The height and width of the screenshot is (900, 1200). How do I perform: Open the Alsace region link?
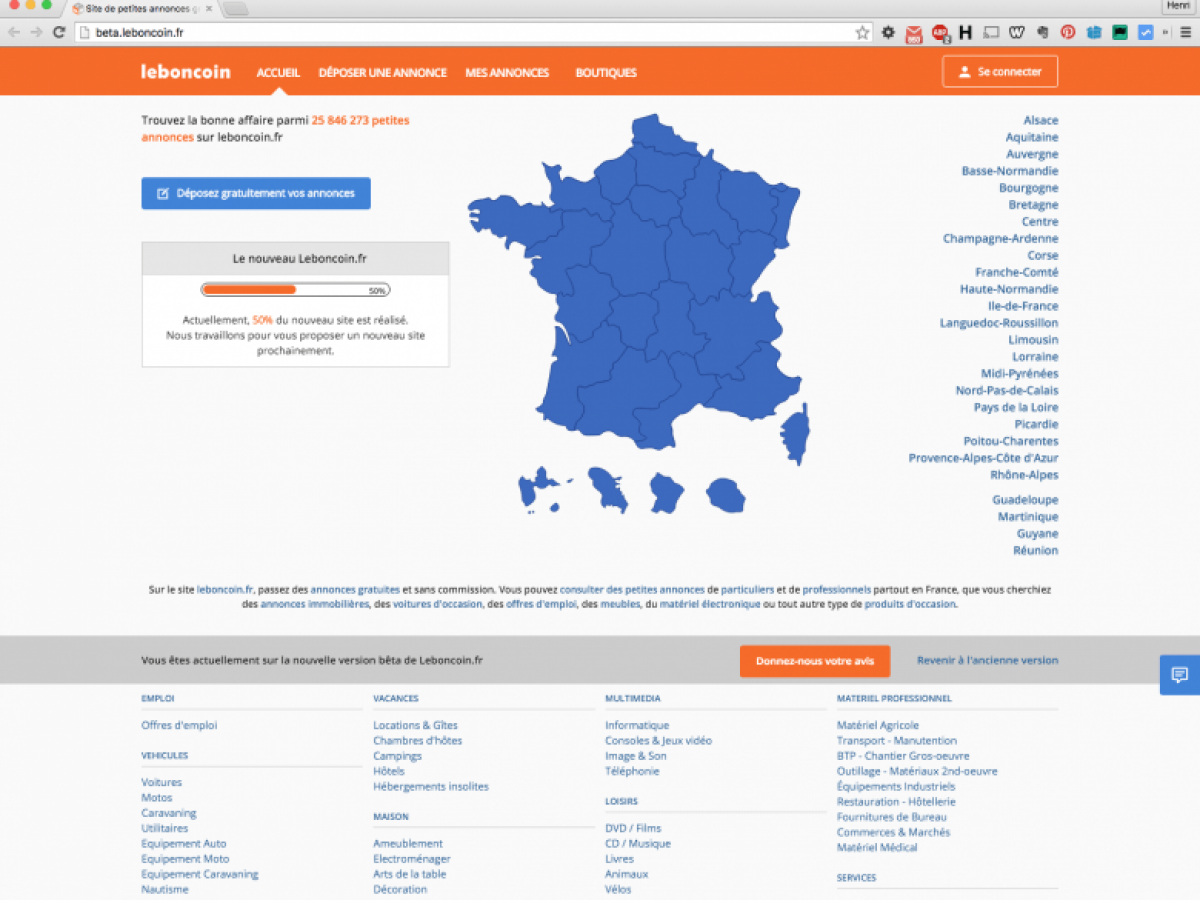(x=1041, y=121)
